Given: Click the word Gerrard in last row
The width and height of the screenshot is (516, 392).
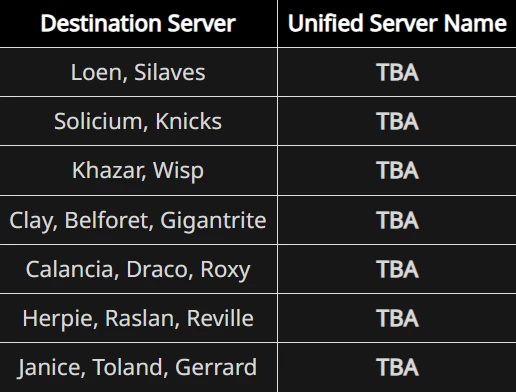Looking at the screenshot, I should [216, 367].
